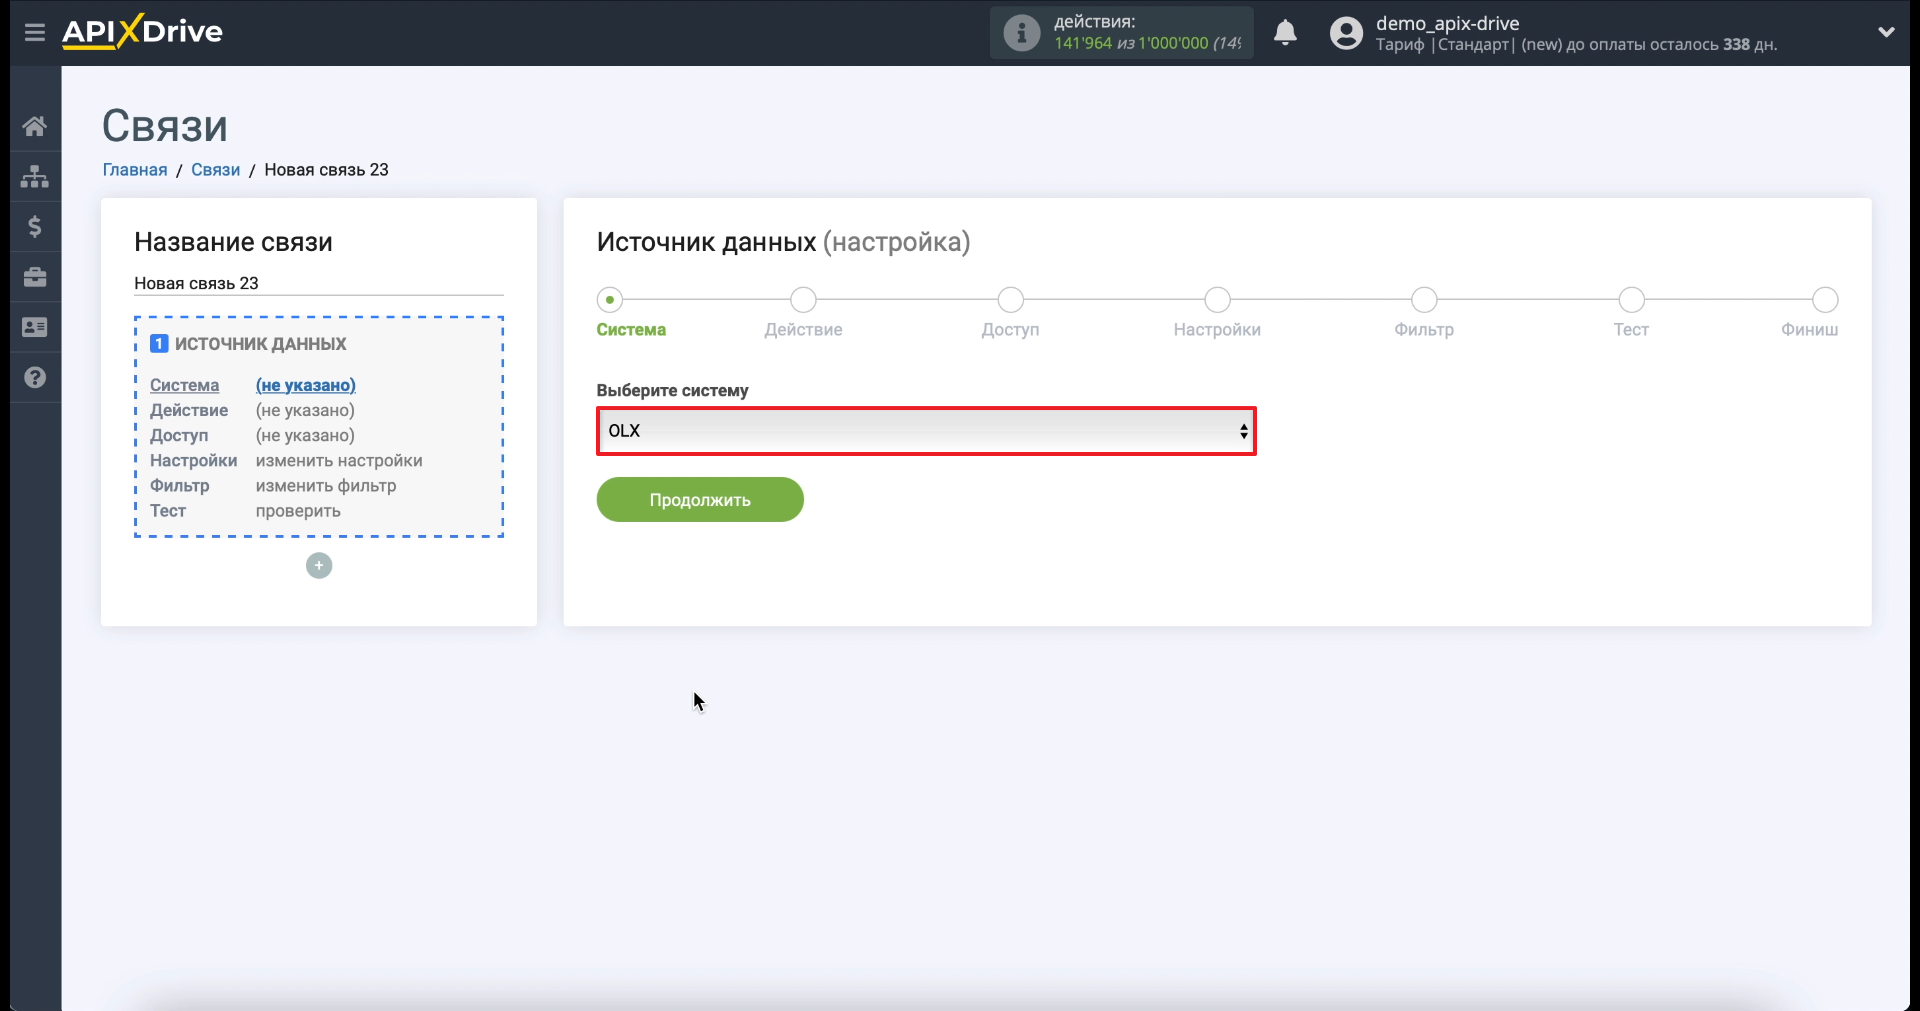1920x1011 pixels.
Task: Click the Система link in the data source block
Action: pos(184,385)
